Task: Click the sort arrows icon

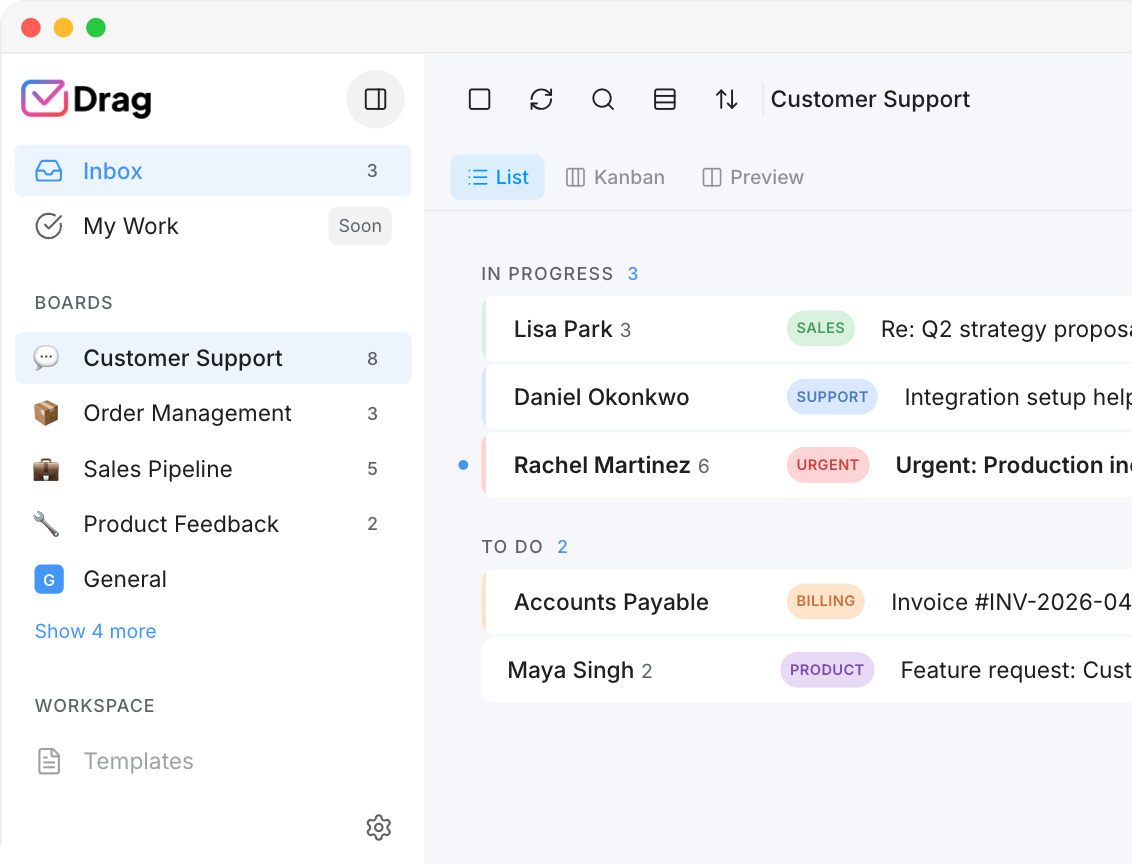Action: 726,99
